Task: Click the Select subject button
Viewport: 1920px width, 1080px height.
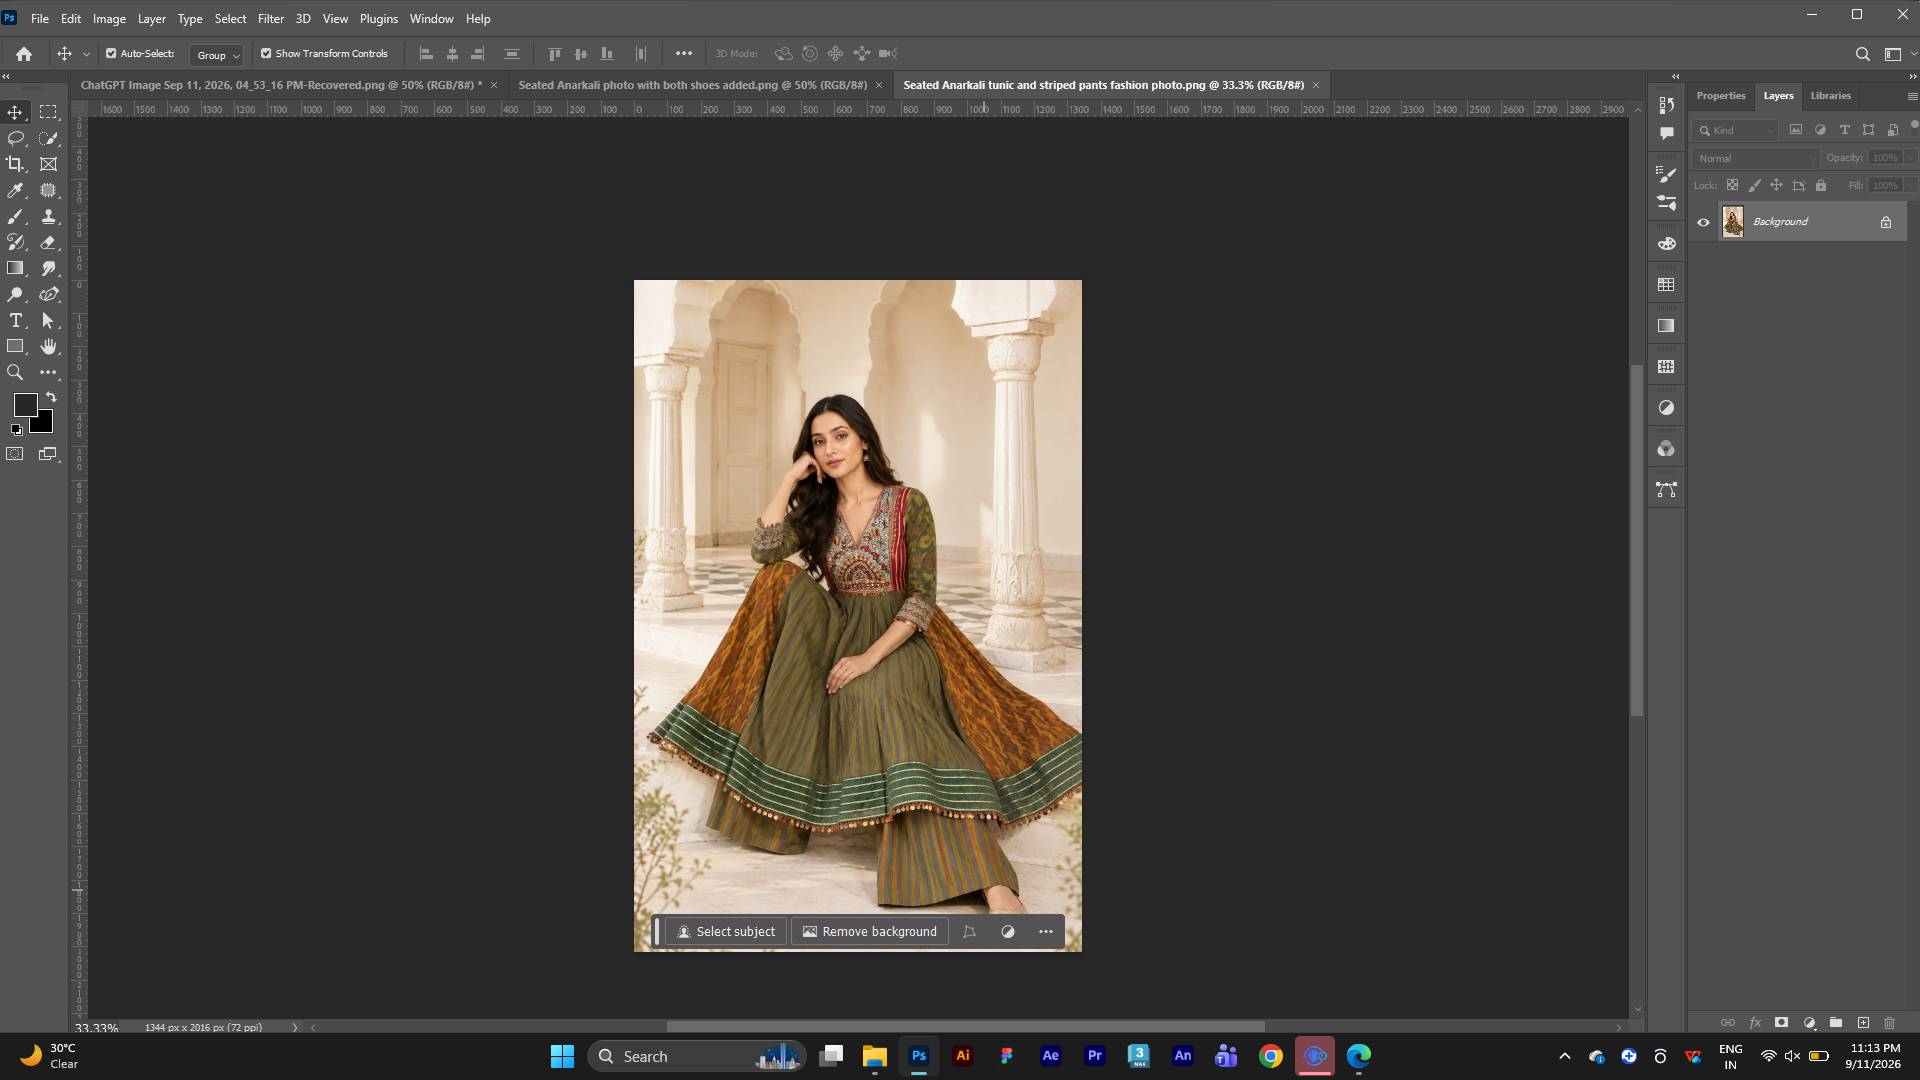Action: click(x=726, y=931)
